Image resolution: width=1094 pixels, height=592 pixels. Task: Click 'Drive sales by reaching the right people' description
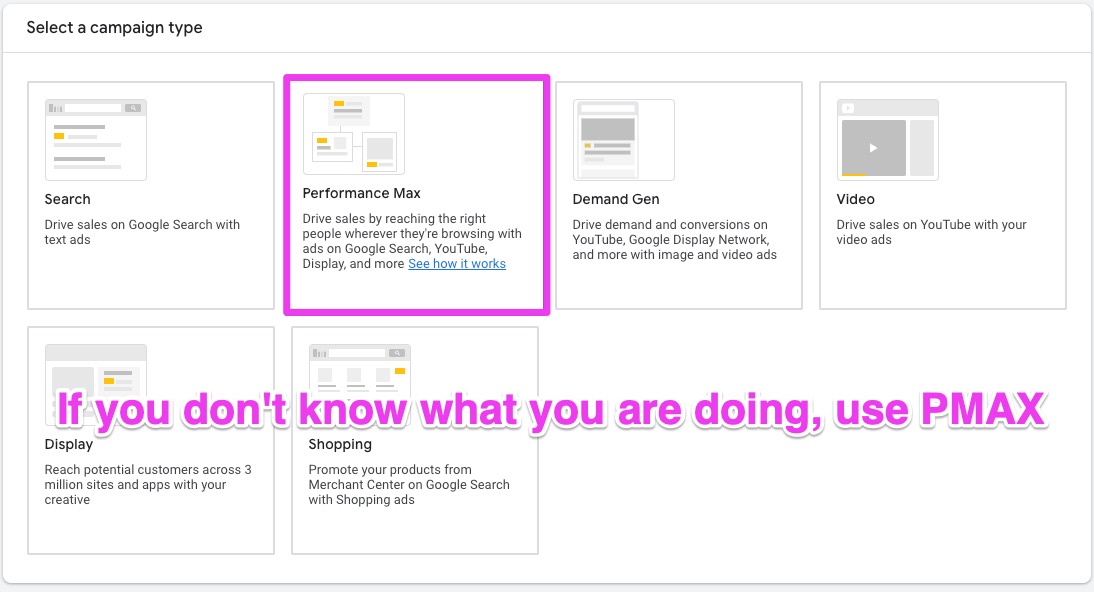point(412,241)
